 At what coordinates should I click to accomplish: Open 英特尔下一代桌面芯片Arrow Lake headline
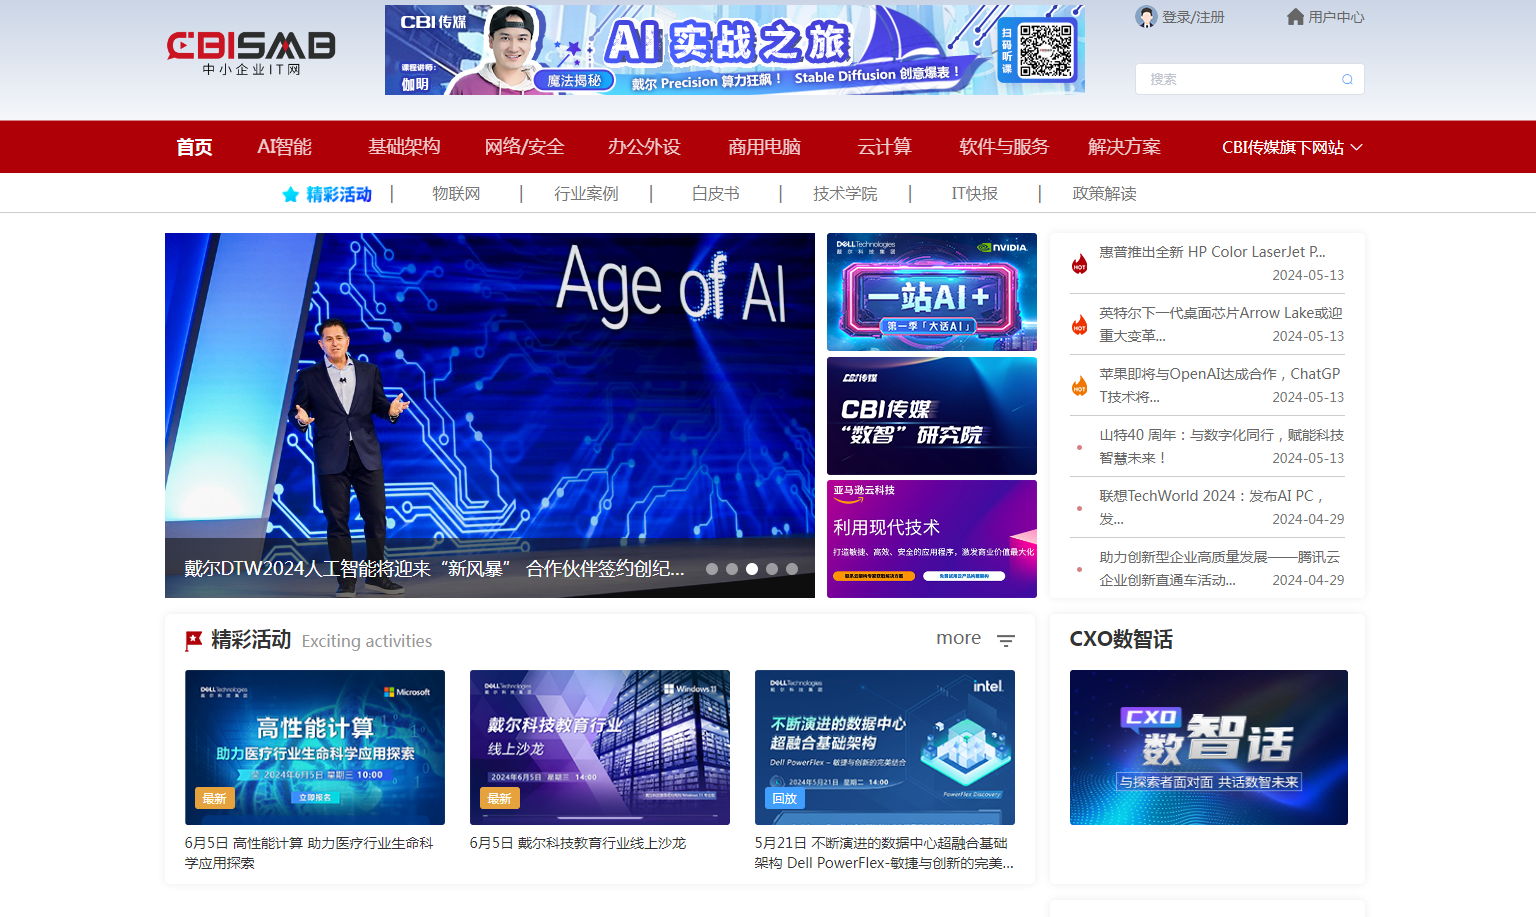(x=1221, y=324)
